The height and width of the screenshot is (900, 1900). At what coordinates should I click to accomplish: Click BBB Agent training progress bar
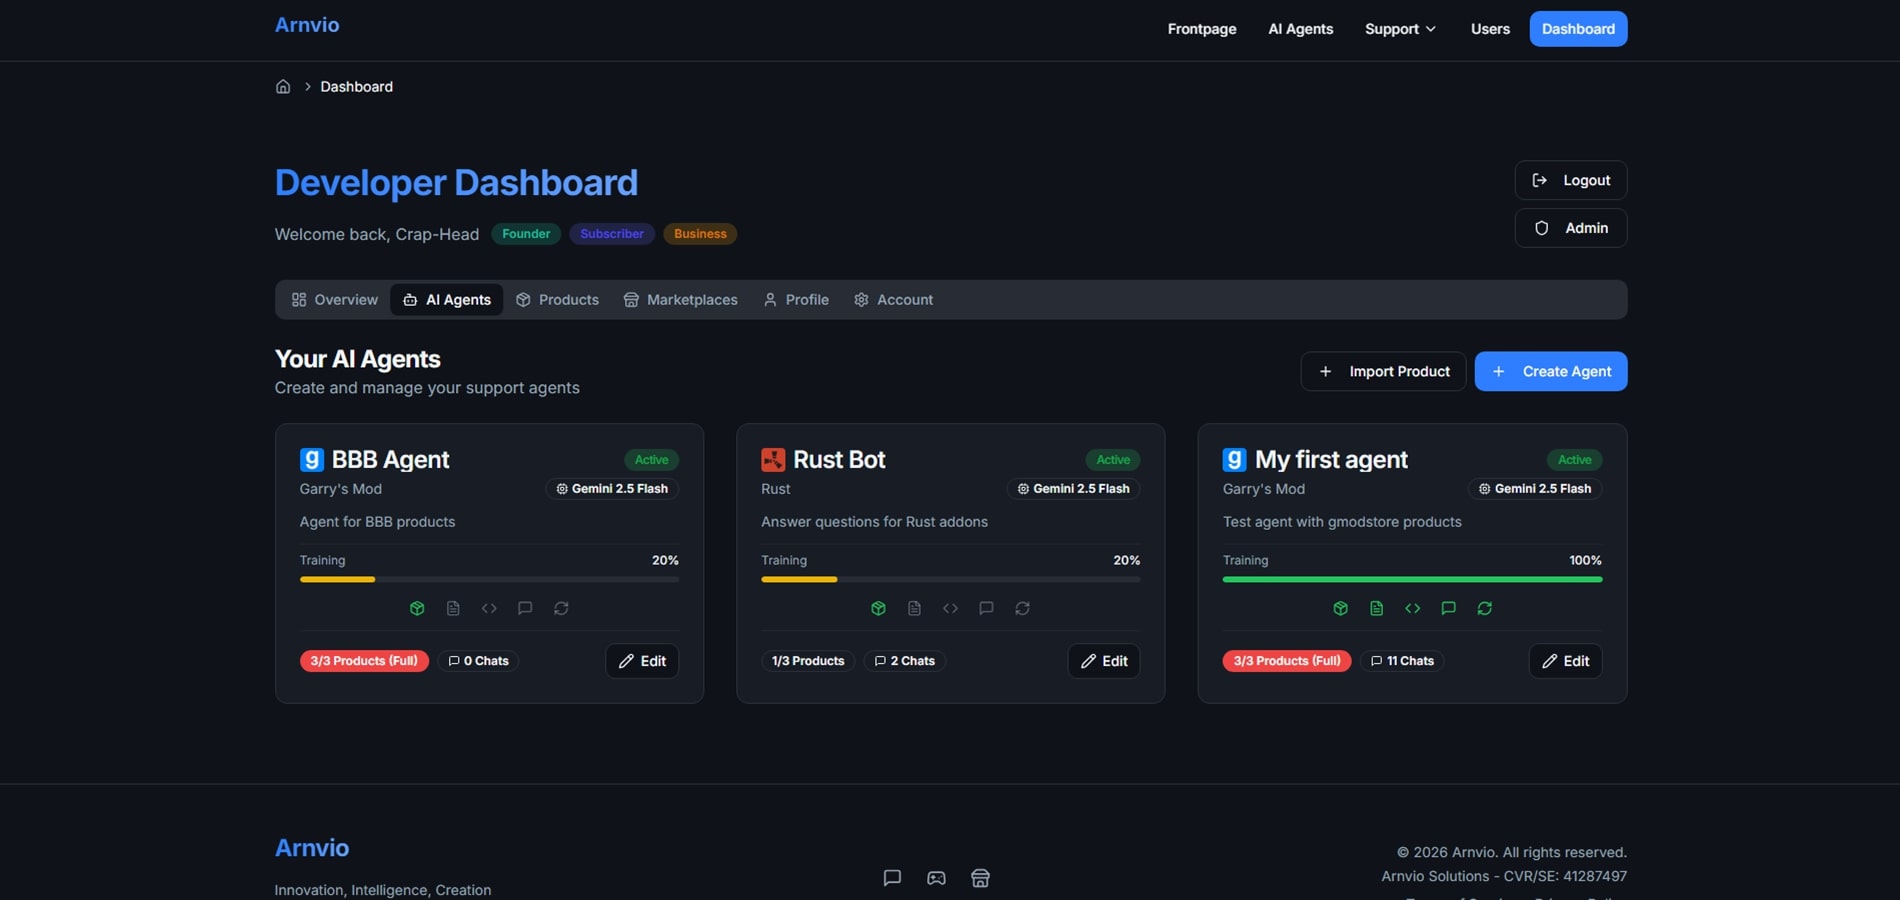pos(489,579)
